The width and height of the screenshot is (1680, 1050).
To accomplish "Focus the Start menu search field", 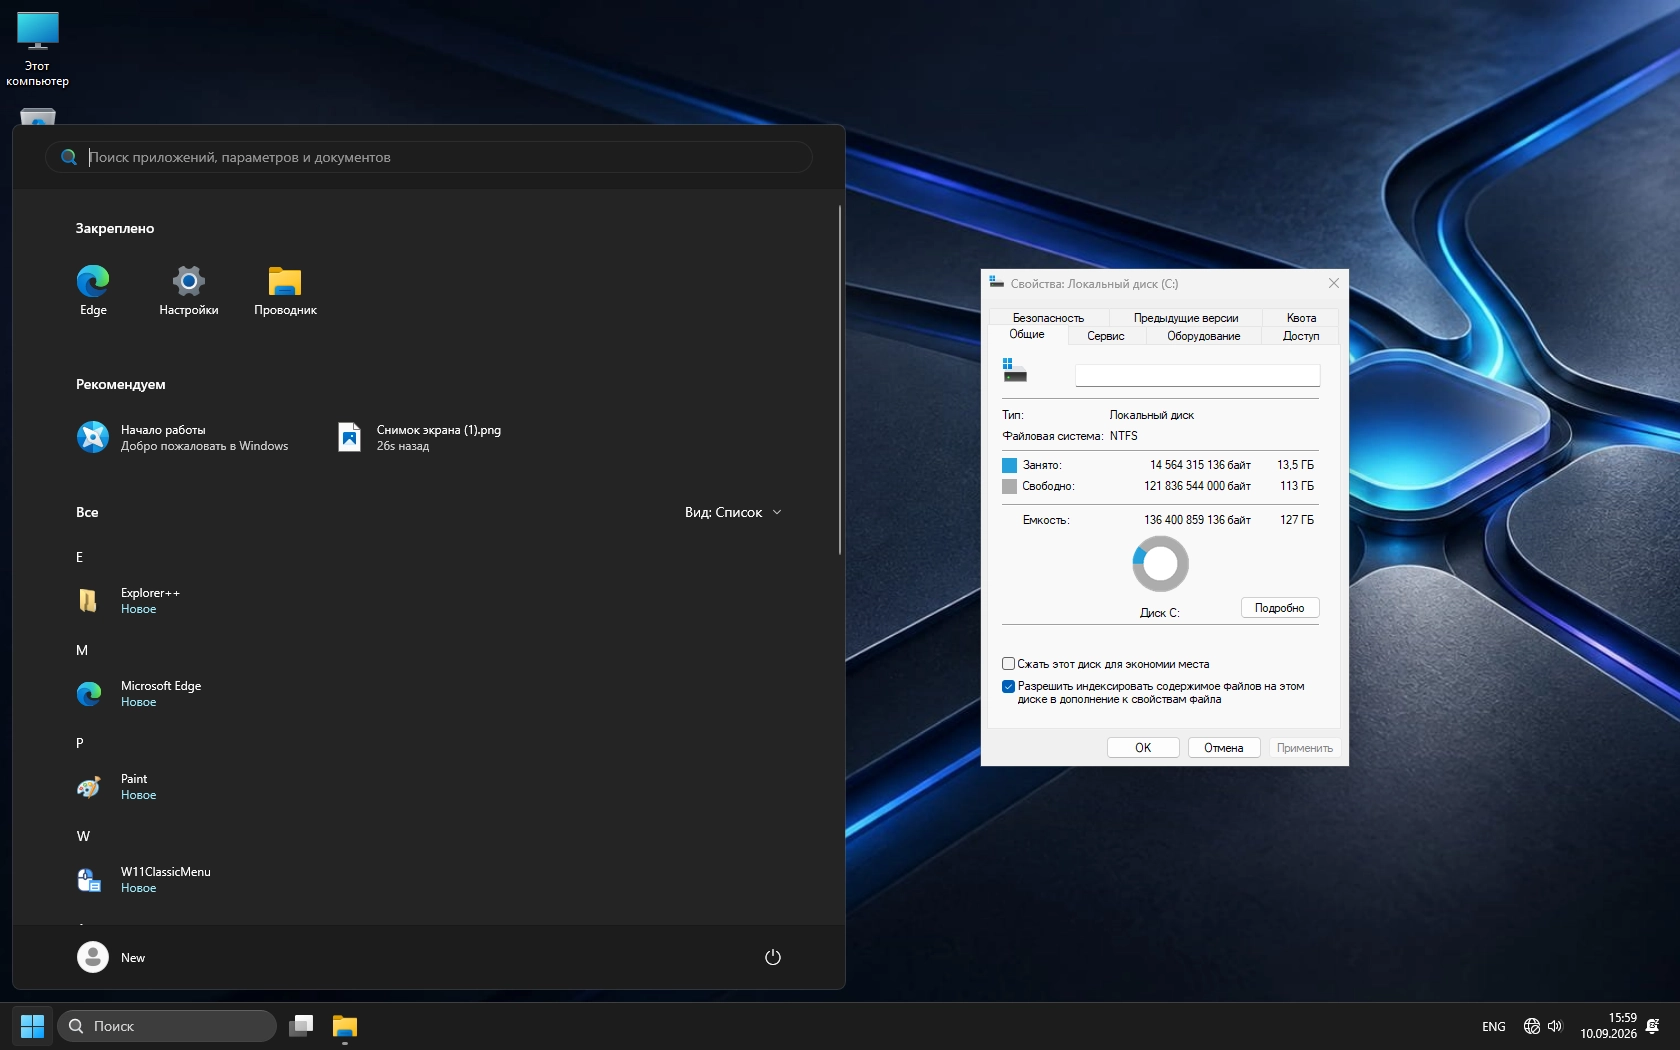I will click(429, 157).
